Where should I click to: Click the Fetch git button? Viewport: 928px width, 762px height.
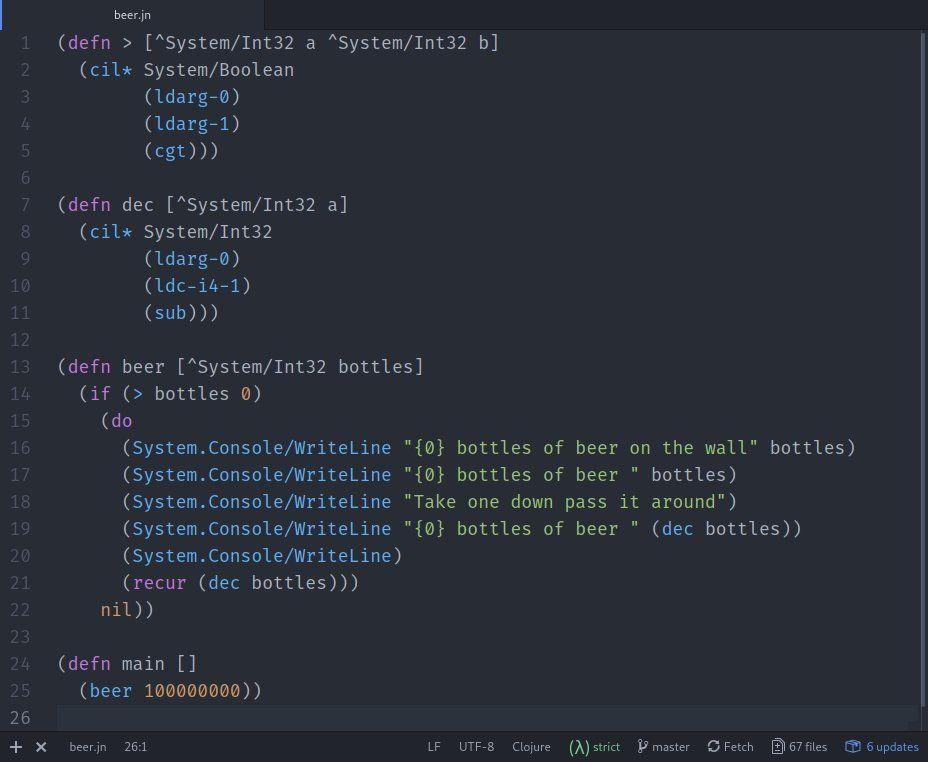pos(730,747)
